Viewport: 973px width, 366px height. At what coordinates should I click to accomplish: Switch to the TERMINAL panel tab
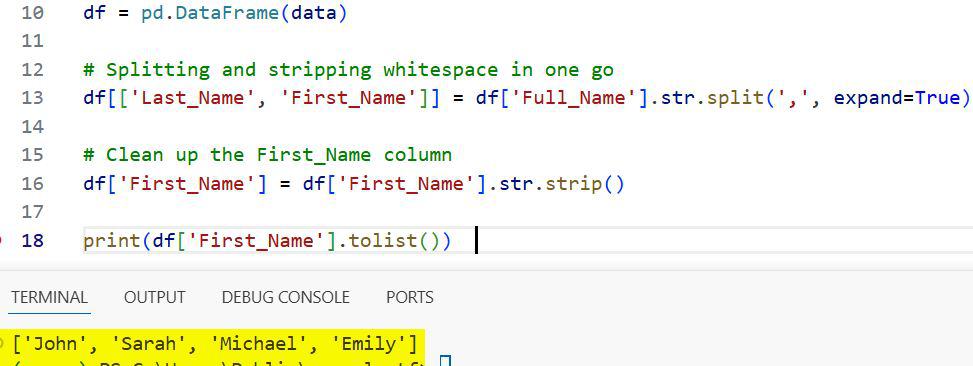click(49, 297)
